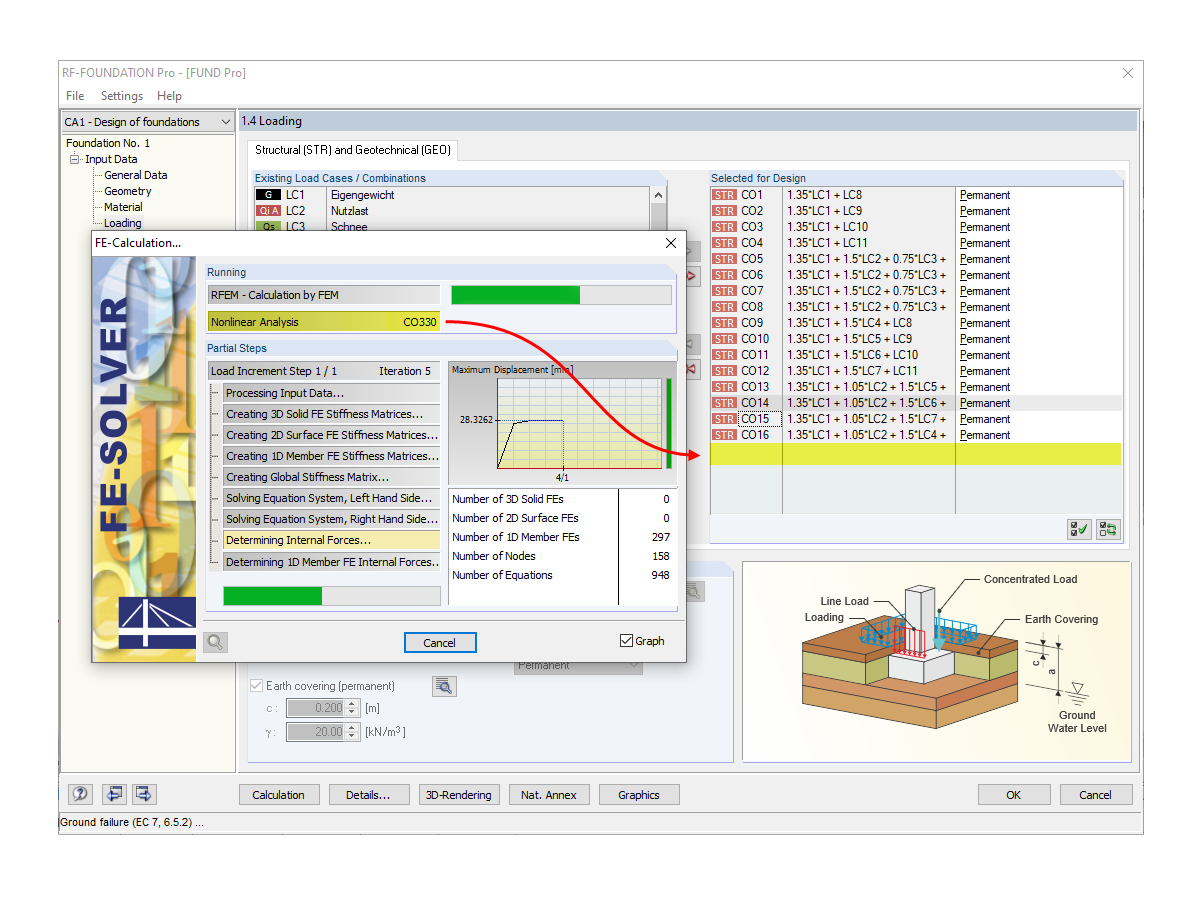
Task: Select all combinations via green checkmark icon
Action: click(1078, 528)
